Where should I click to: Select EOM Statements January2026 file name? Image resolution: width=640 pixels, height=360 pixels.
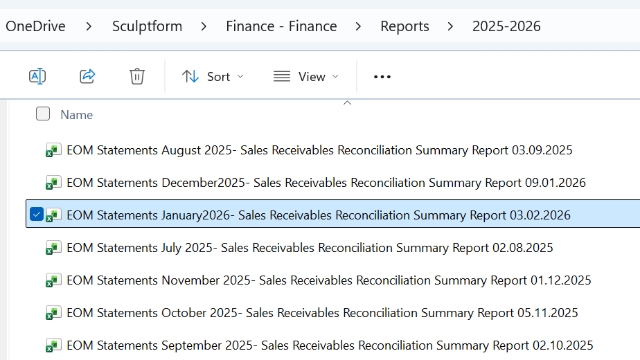(x=318, y=215)
